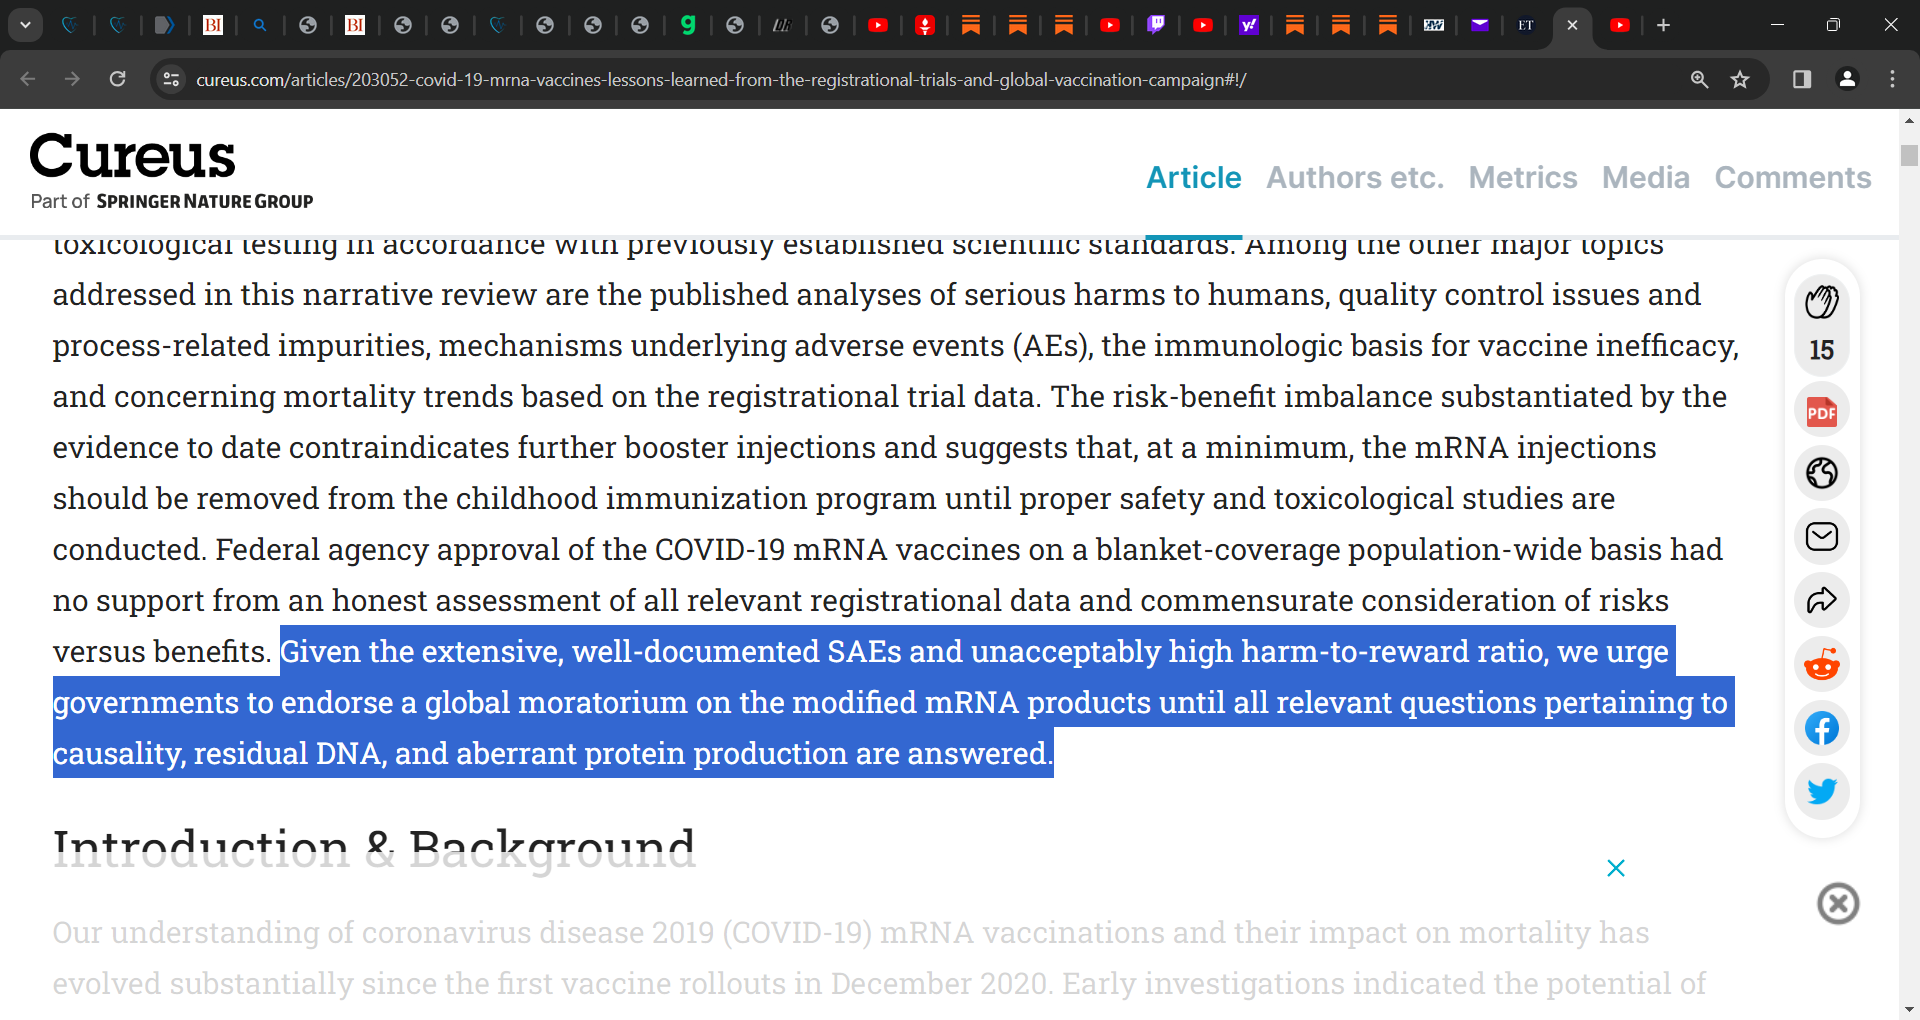
Task: Switch to the red microphone icon tab
Action: (925, 25)
